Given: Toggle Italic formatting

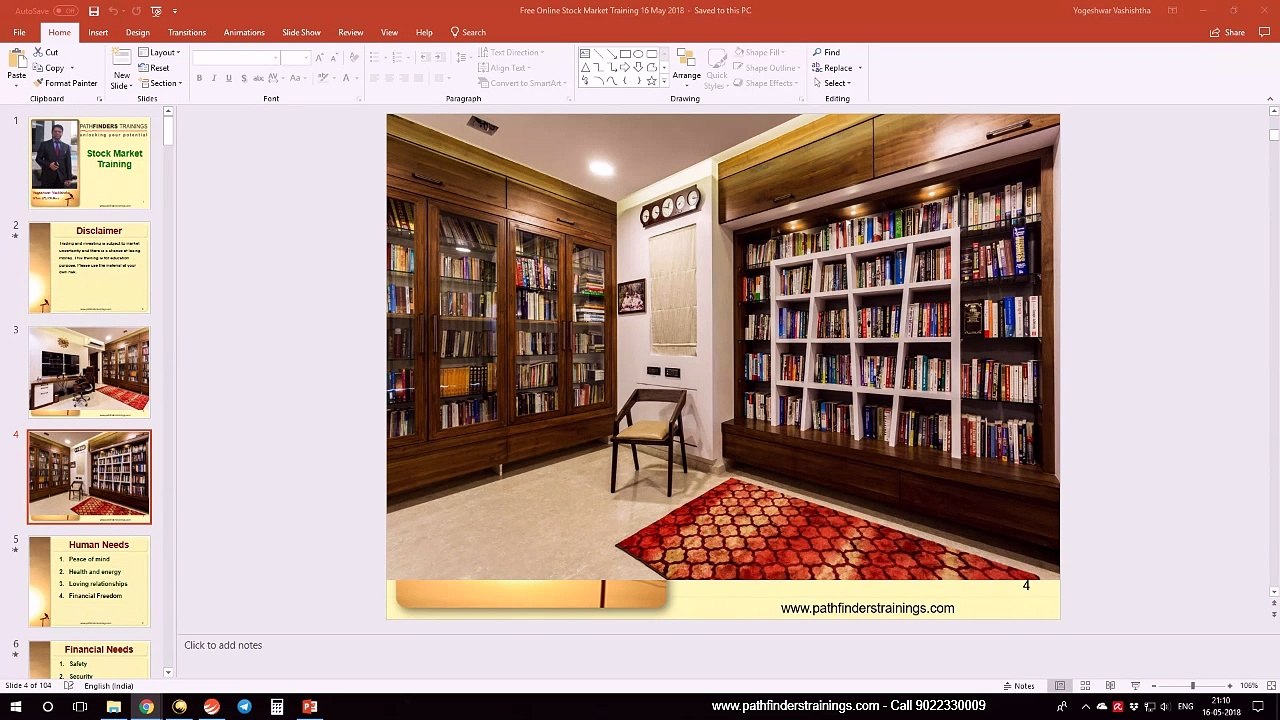Looking at the screenshot, I should click(214, 78).
